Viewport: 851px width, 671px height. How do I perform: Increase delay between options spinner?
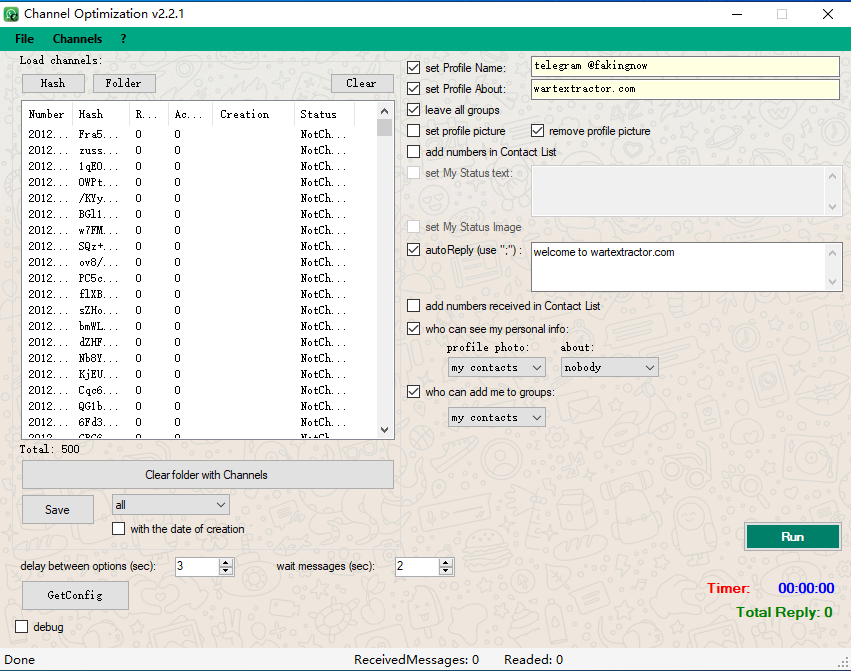pyautogui.click(x=226, y=562)
